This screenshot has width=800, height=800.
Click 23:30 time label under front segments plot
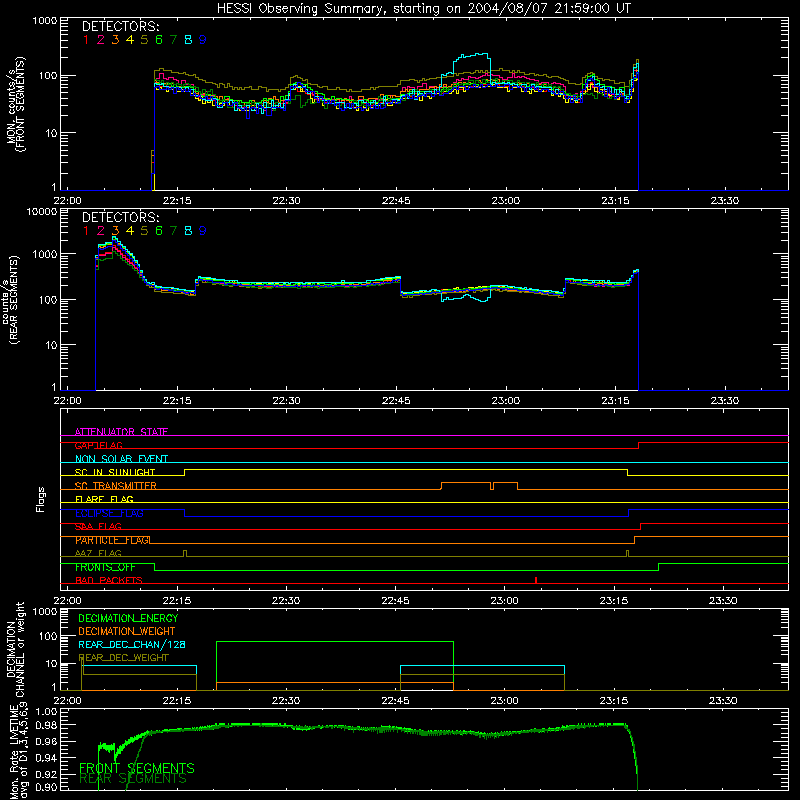click(x=724, y=201)
